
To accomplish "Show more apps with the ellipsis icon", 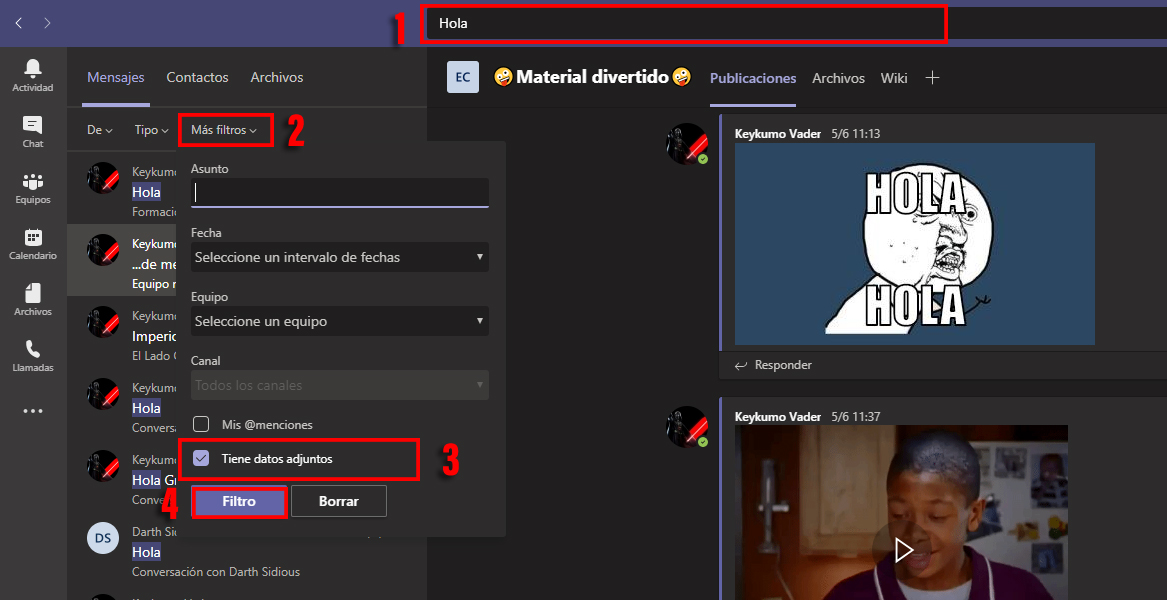I will [32, 410].
